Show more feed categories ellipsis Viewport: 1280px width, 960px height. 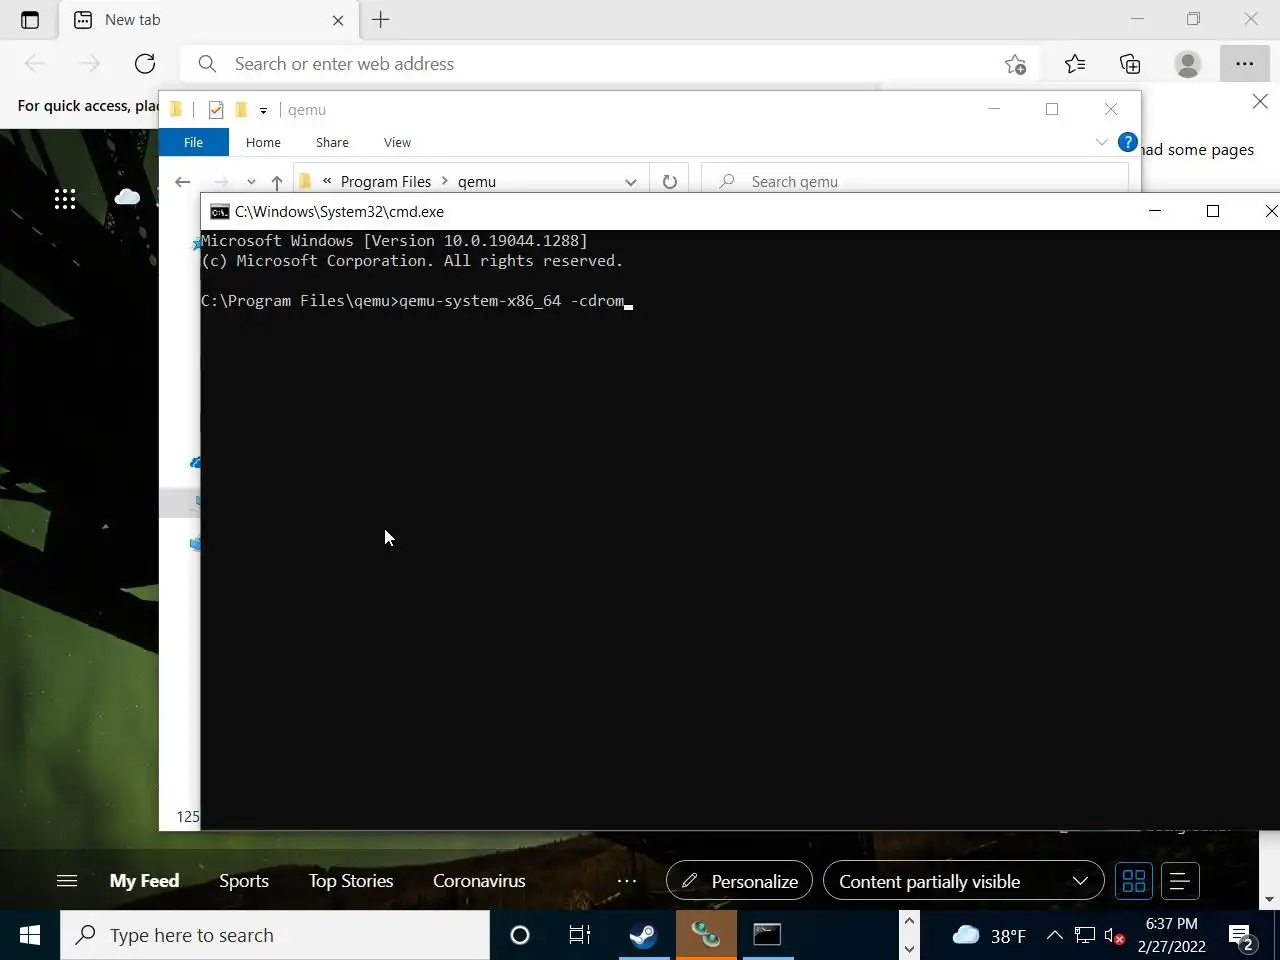(x=627, y=881)
